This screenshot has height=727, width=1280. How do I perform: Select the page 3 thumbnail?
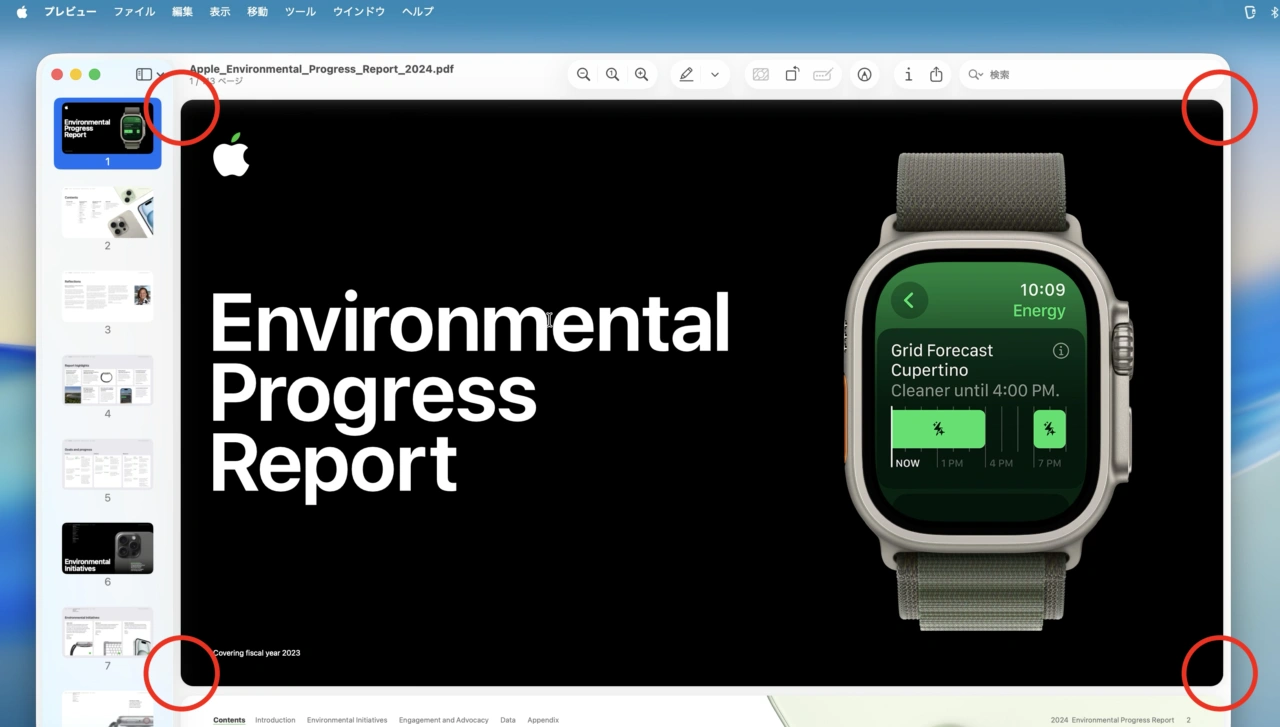[x=107, y=296]
